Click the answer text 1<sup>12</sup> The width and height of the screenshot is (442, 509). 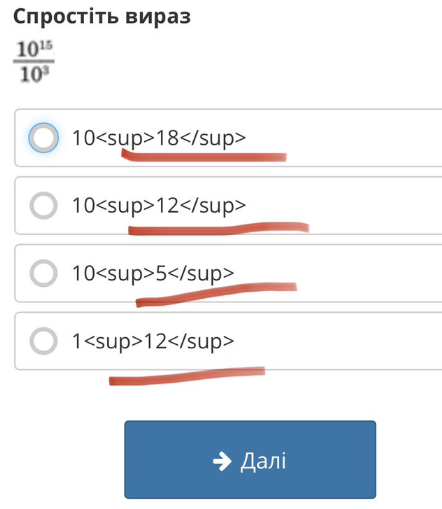click(153, 341)
